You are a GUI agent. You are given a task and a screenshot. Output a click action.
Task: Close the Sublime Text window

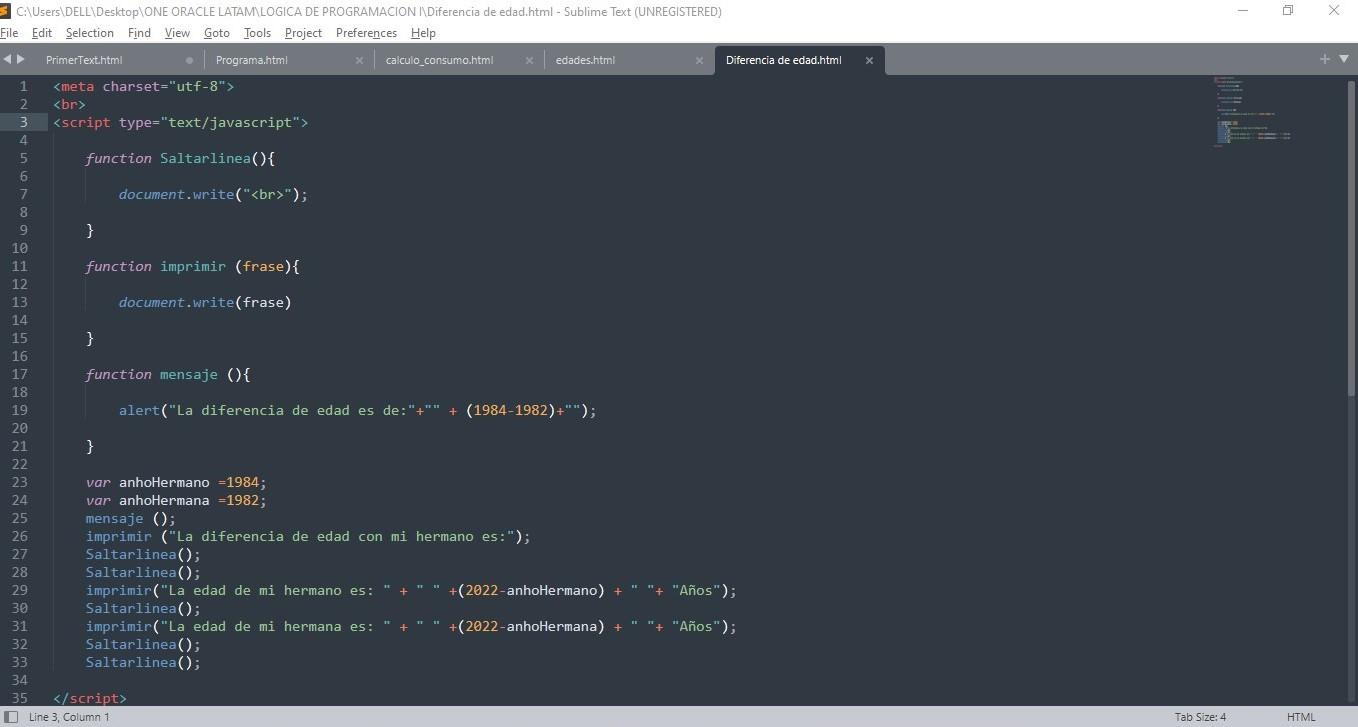pos(1334,11)
